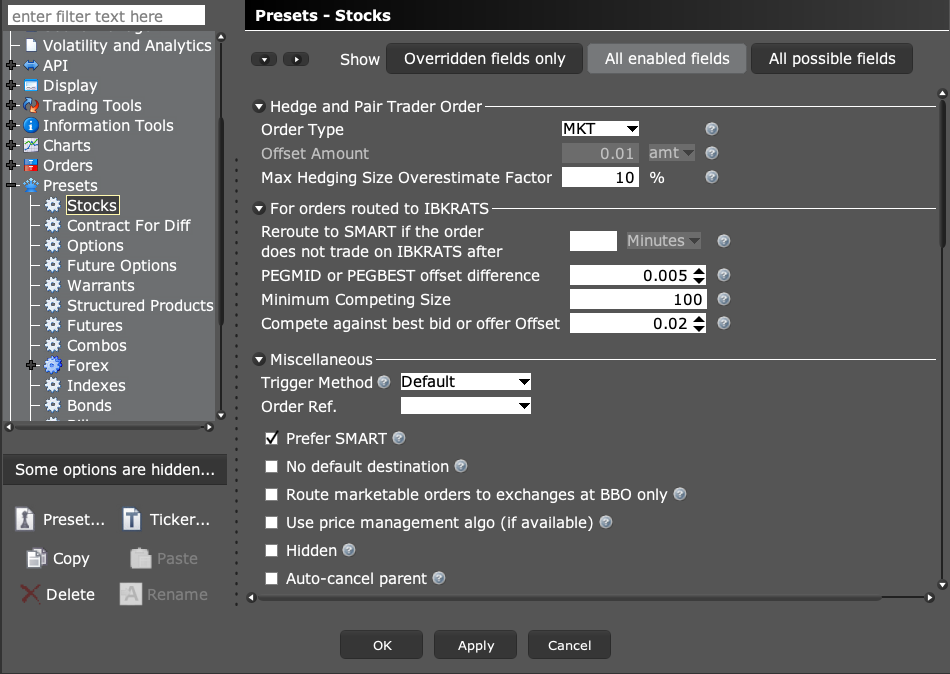Screen dimensions: 950x674
Task: Enable No default destination checkbox
Action: coord(271,466)
